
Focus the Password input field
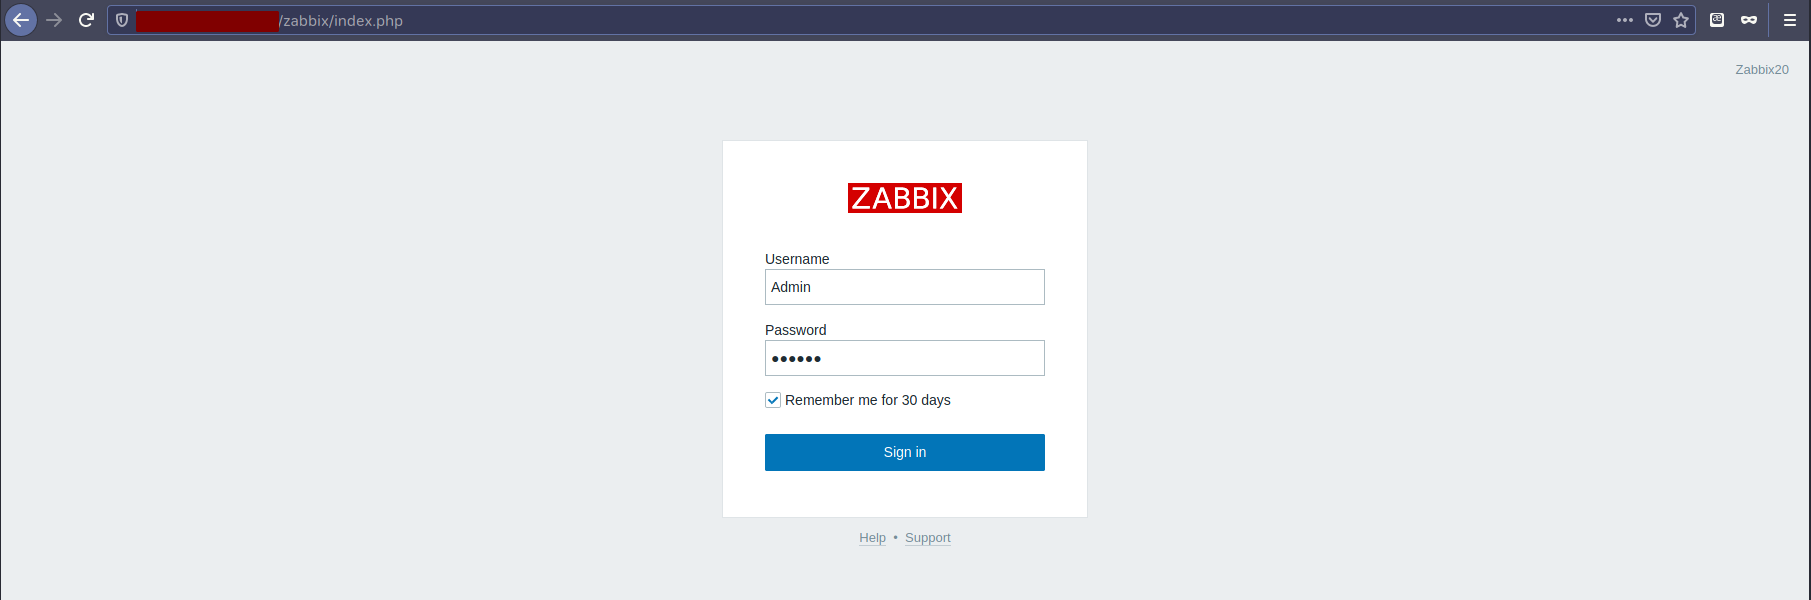click(x=905, y=358)
